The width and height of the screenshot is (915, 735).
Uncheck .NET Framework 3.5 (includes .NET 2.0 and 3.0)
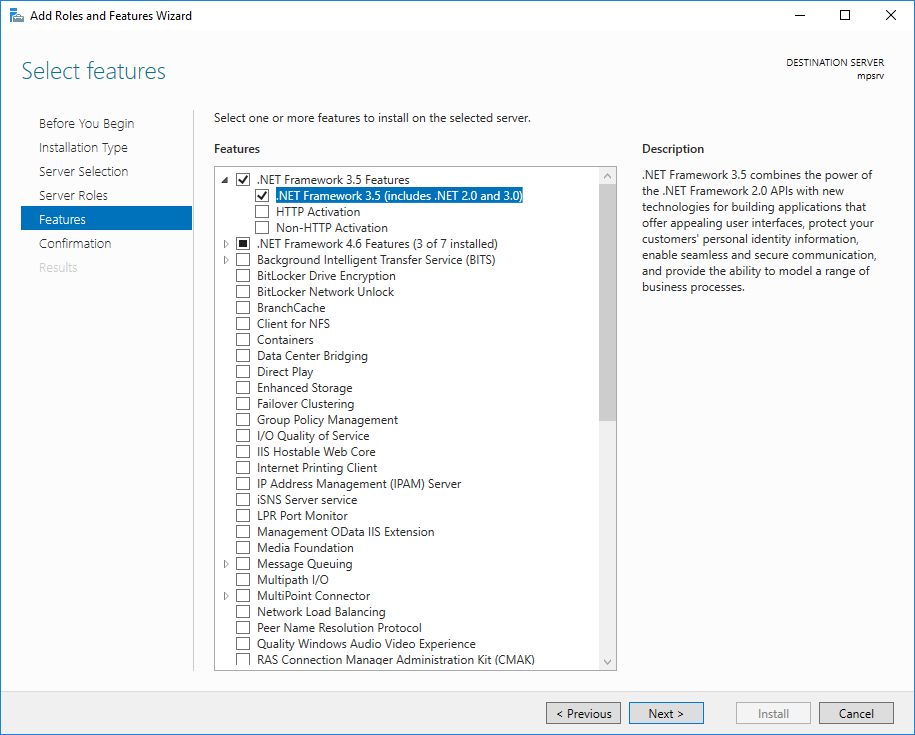point(262,195)
